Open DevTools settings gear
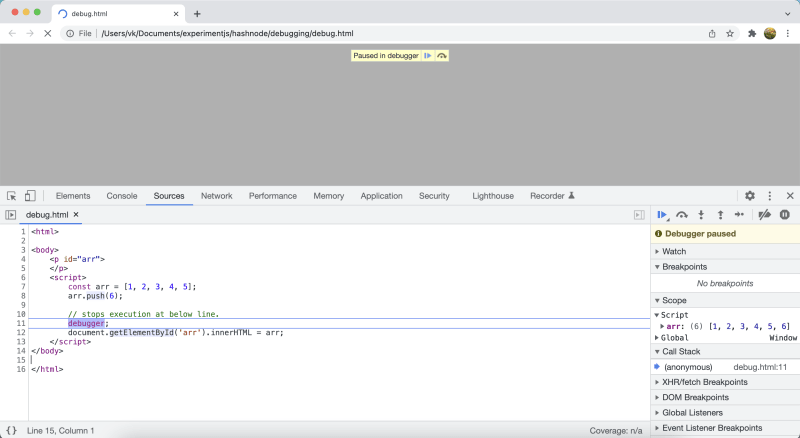 click(x=749, y=196)
